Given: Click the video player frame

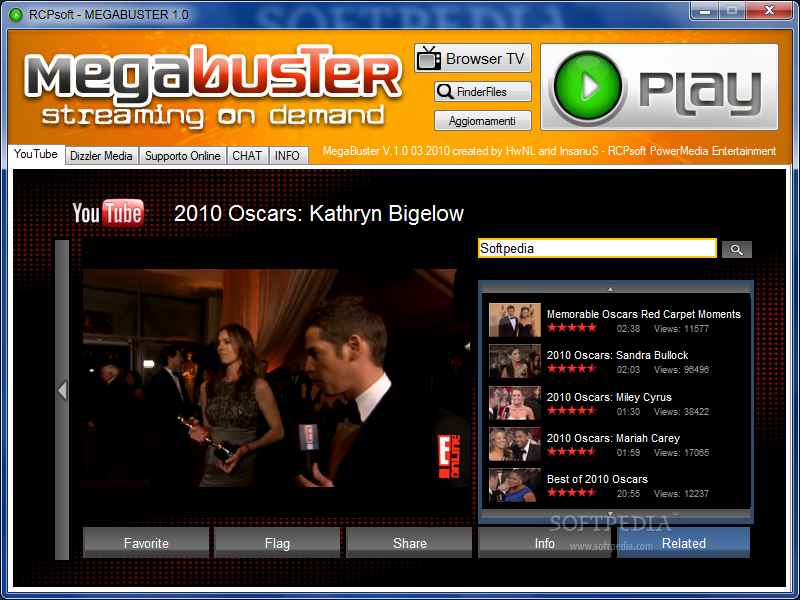Looking at the screenshot, I should coord(276,378).
